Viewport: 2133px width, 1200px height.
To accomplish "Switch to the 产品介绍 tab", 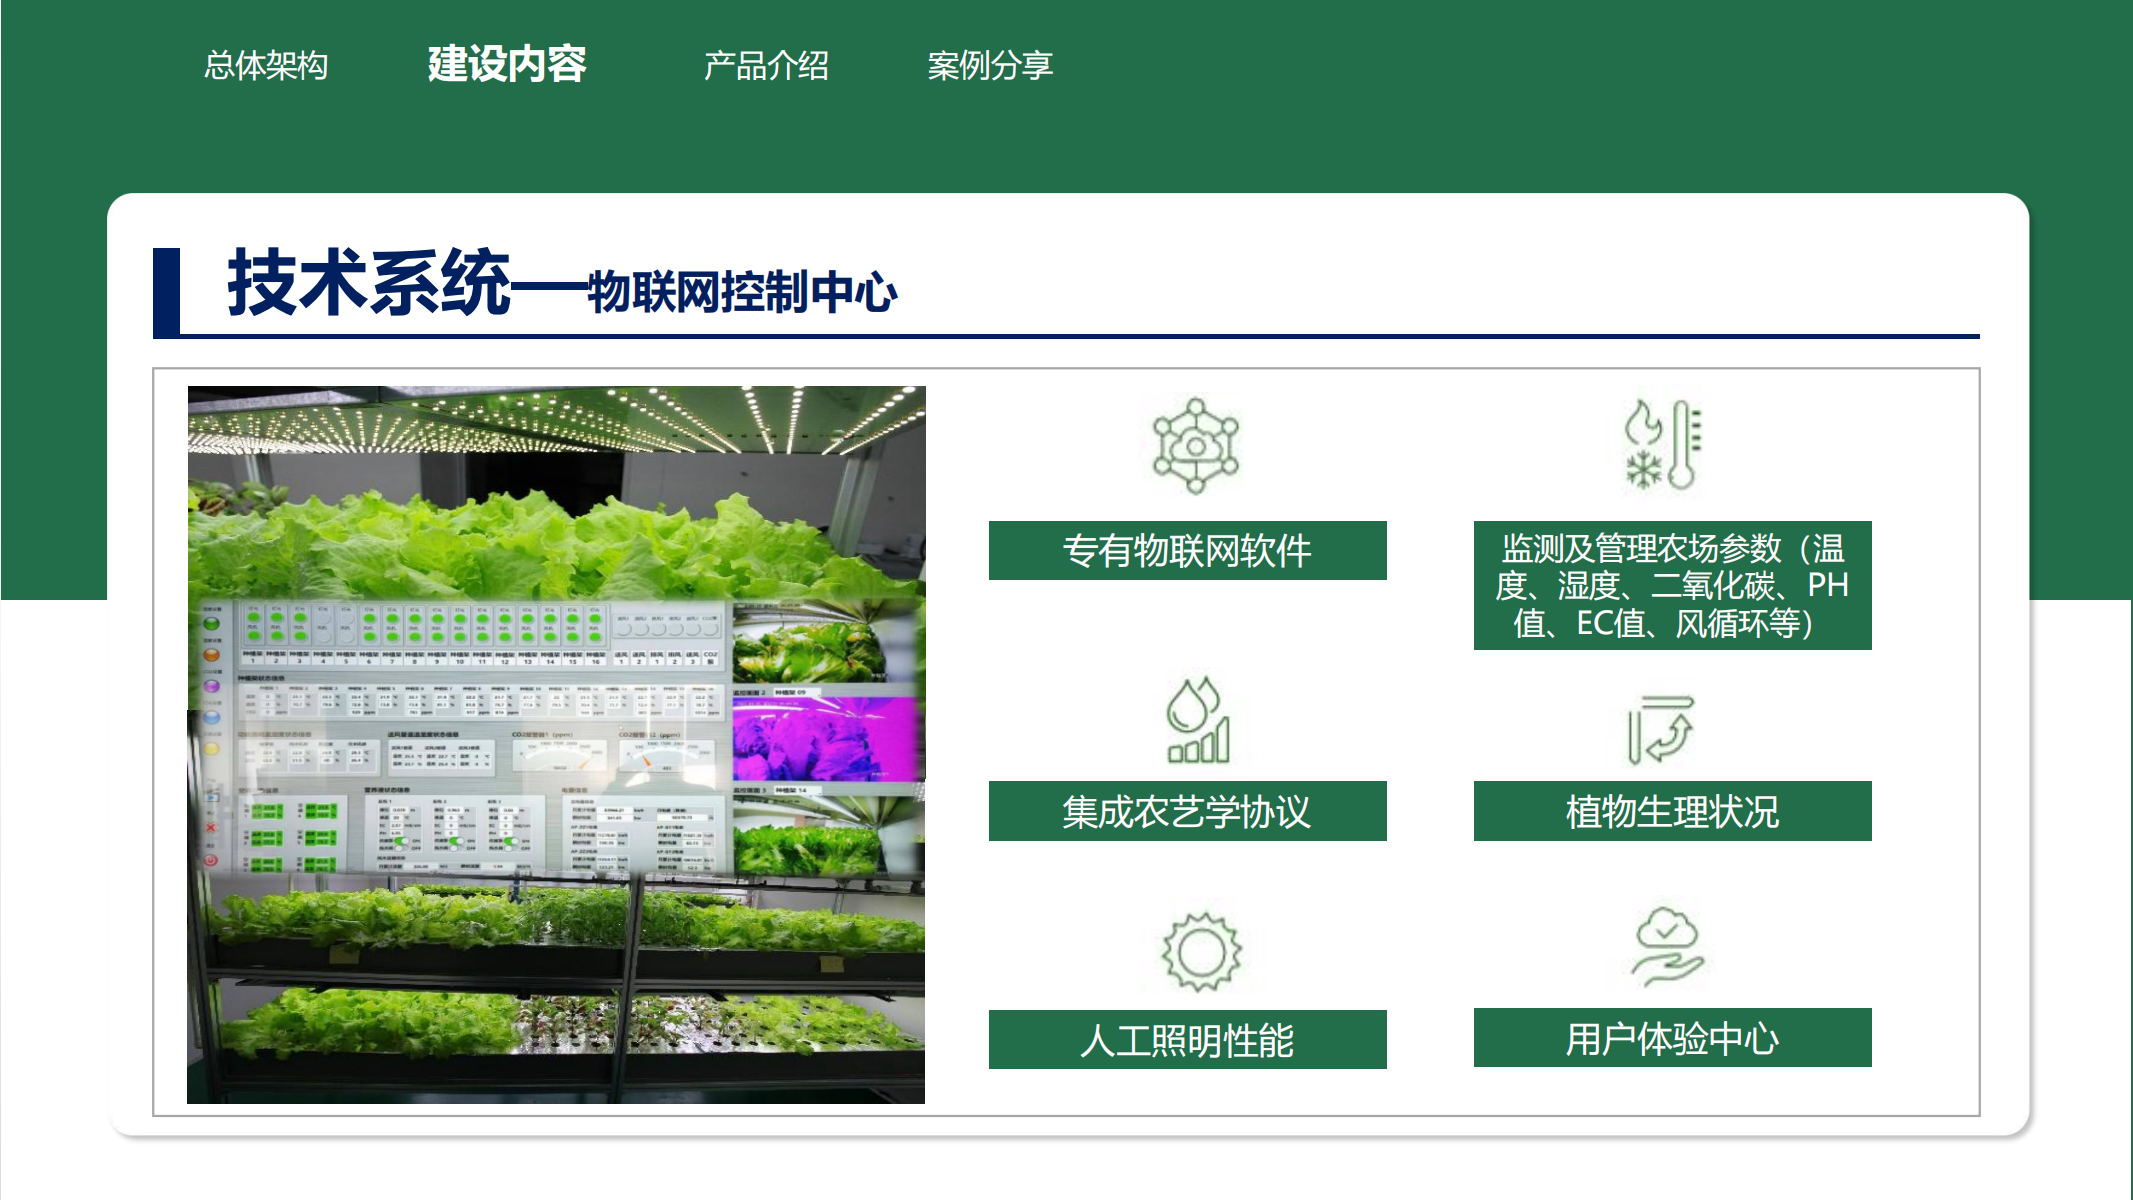I will [766, 66].
